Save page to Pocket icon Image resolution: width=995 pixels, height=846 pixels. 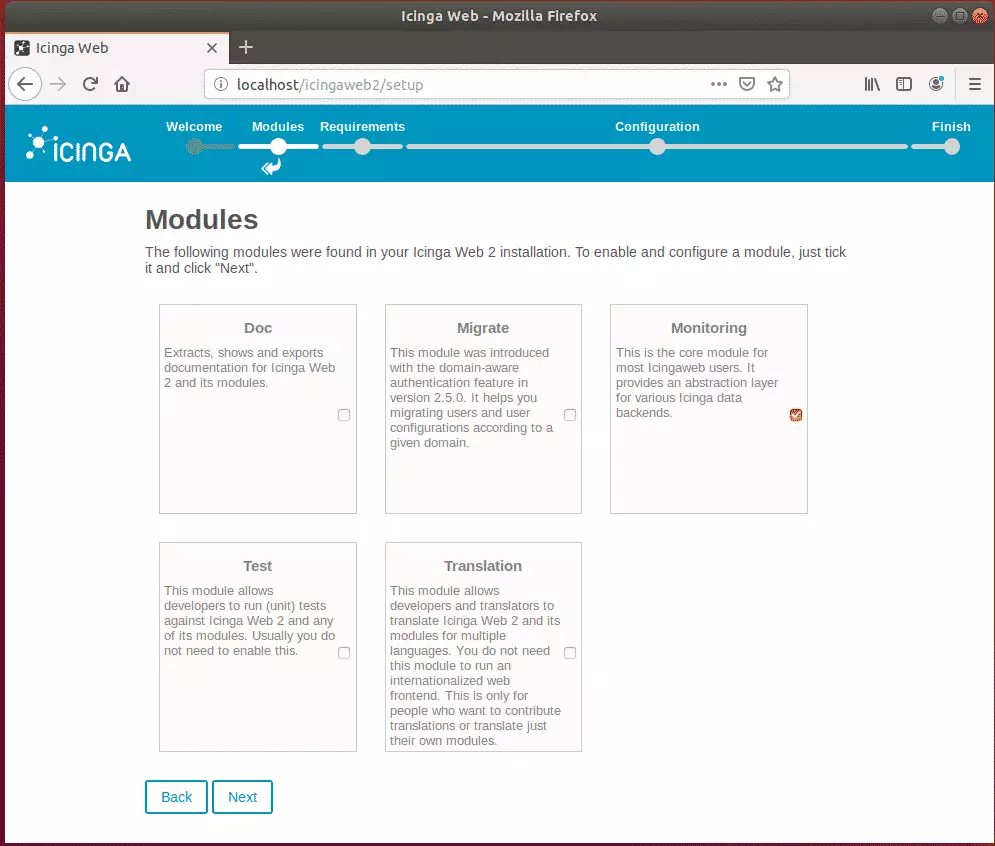[747, 84]
